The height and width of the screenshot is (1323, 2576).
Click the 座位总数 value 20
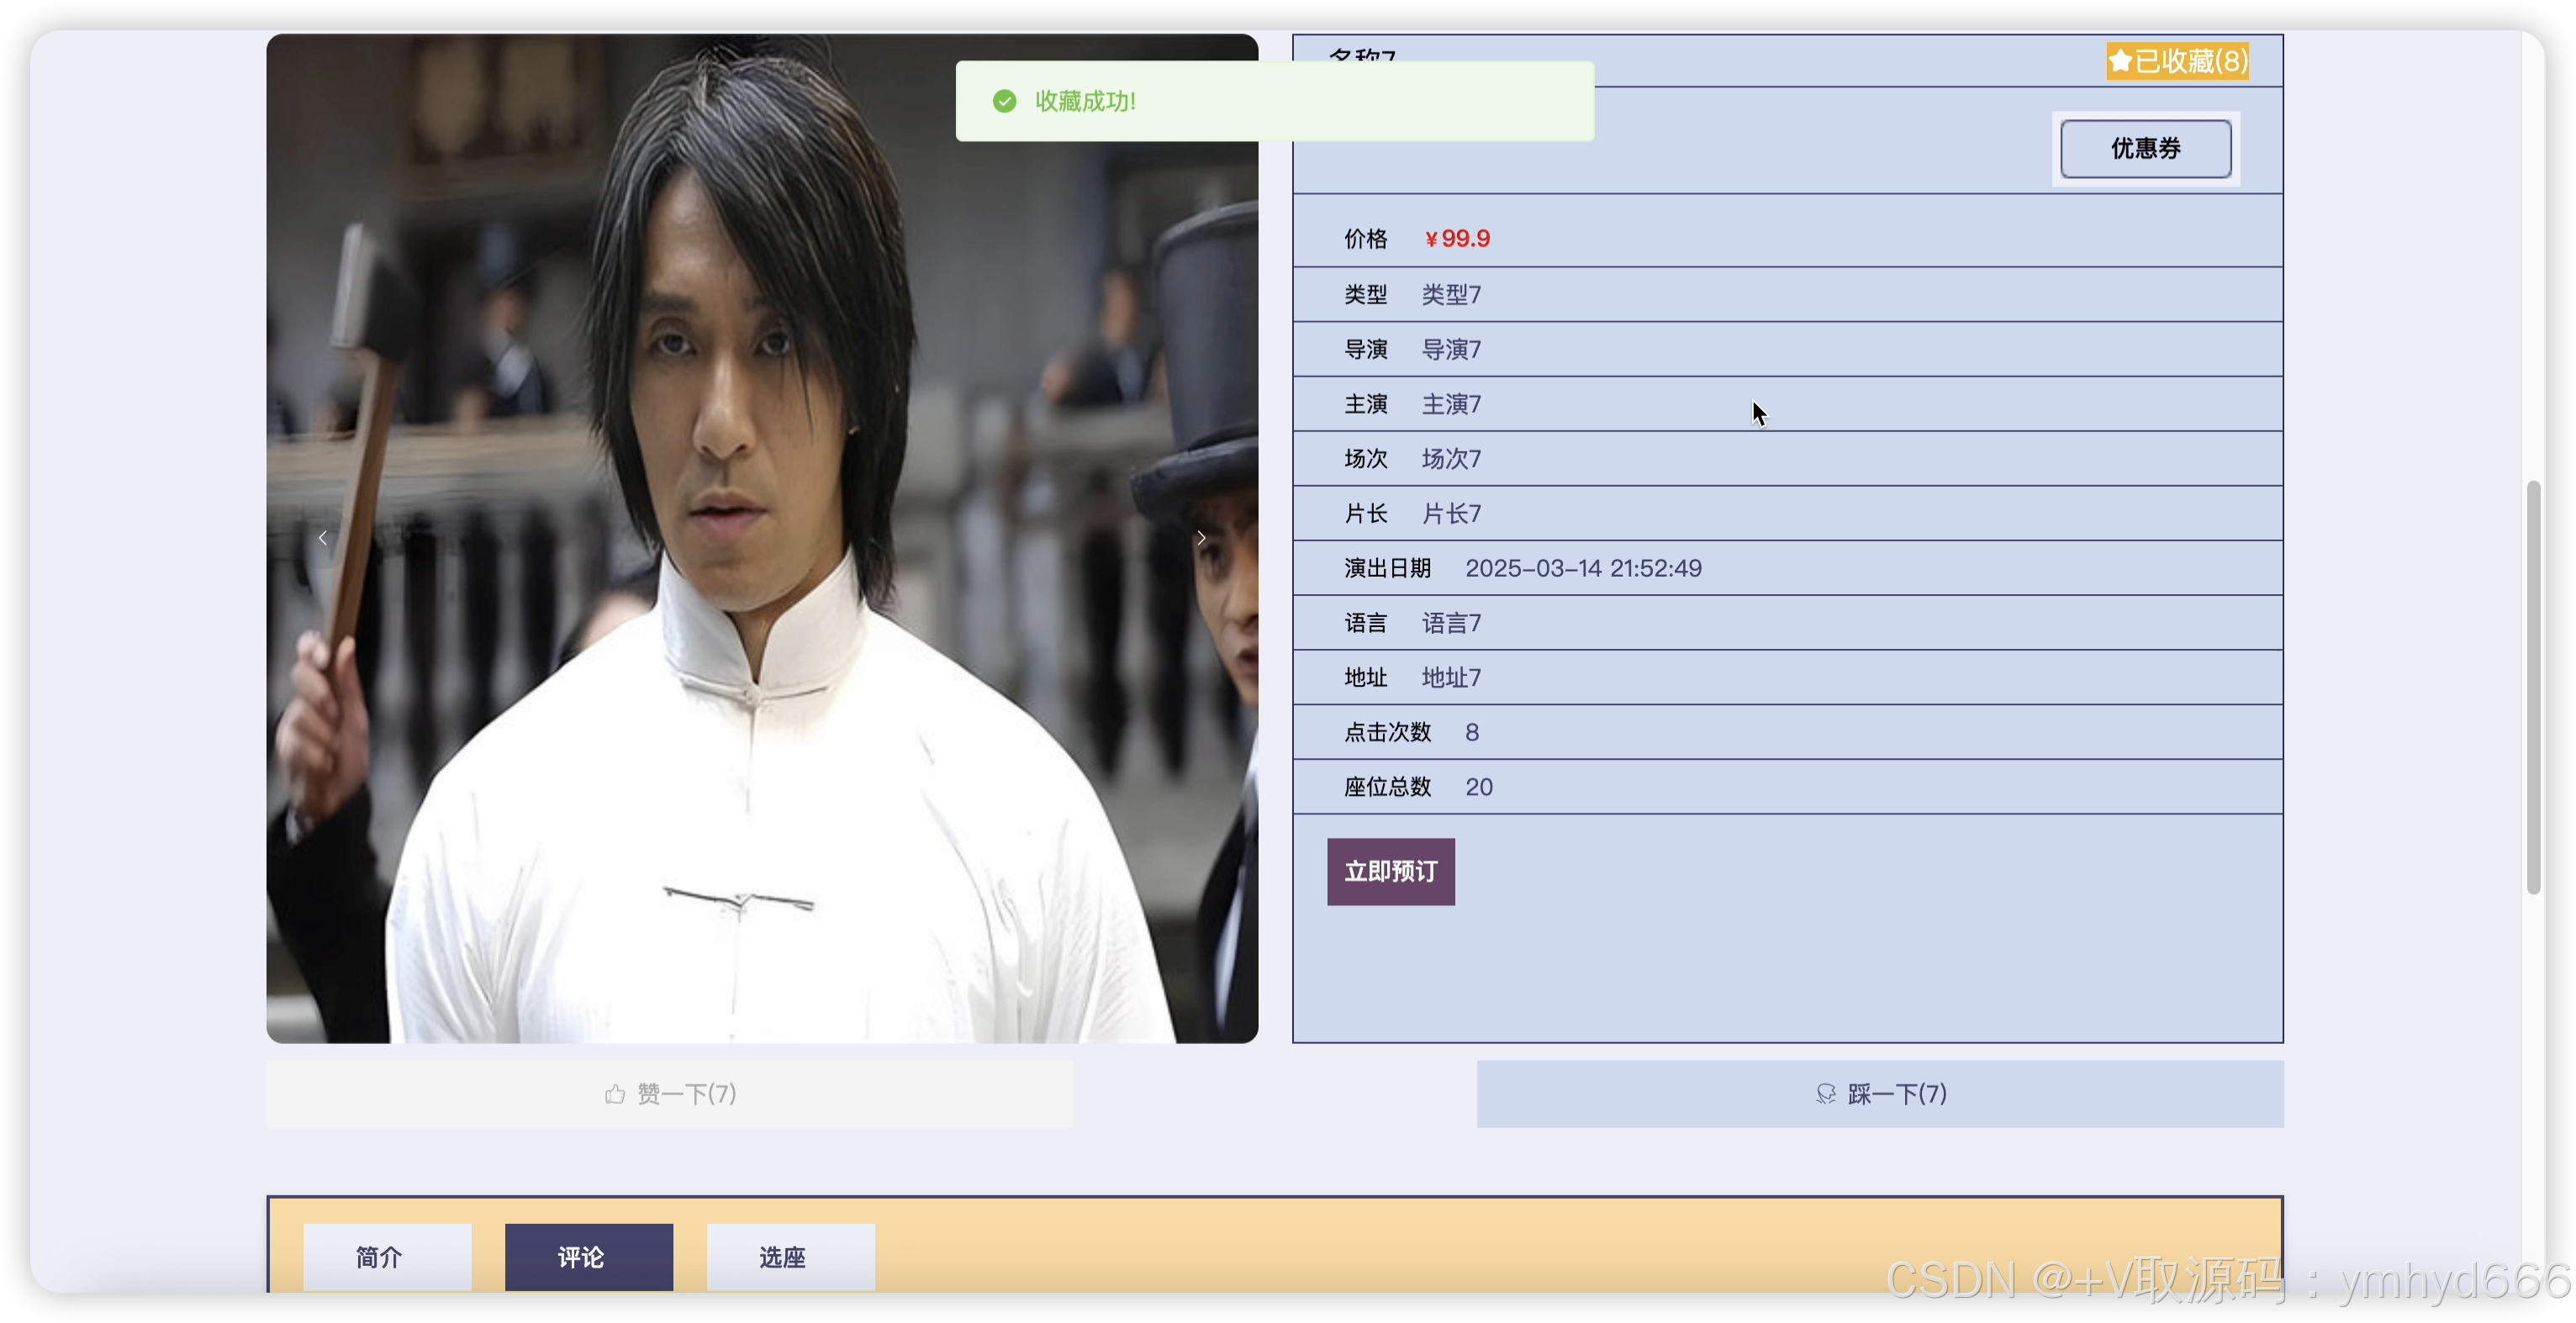(1478, 787)
